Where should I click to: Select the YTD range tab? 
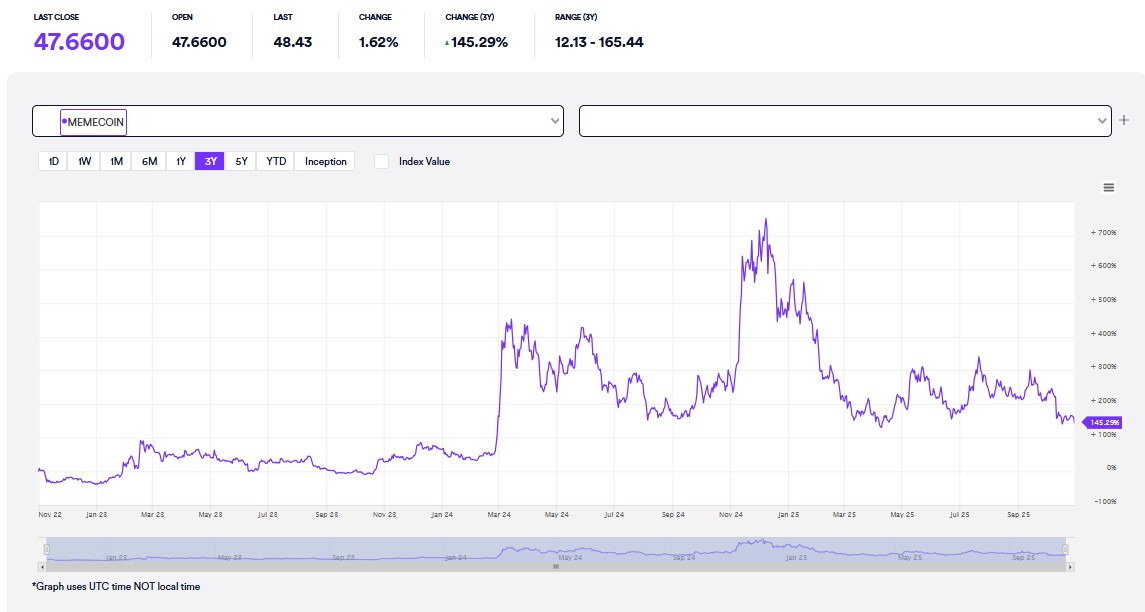tap(276, 161)
